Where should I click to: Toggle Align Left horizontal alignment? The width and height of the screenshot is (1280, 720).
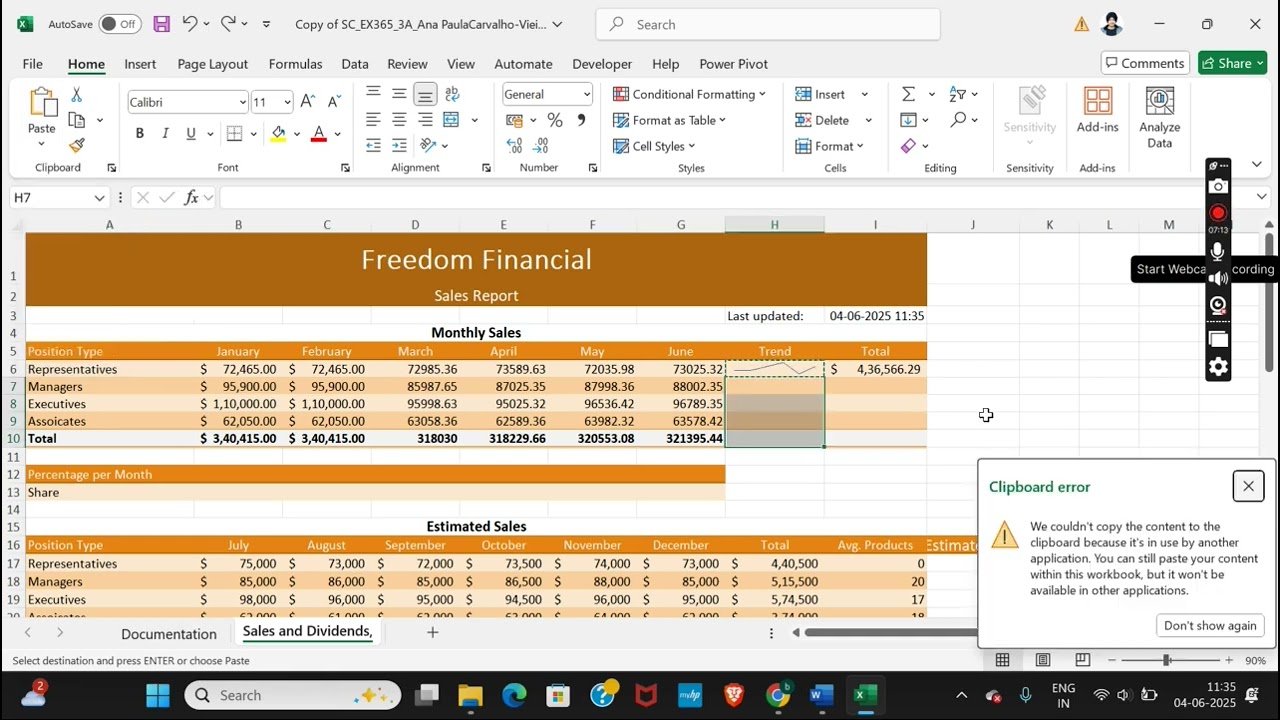pos(373,120)
